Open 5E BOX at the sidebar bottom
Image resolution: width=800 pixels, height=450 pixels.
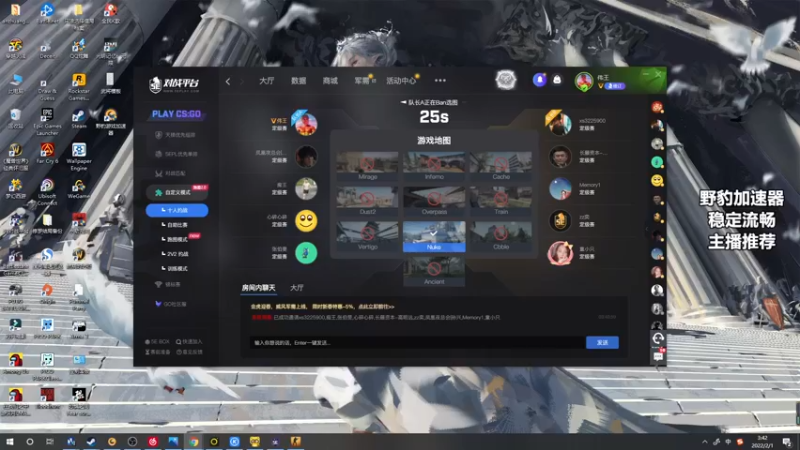pos(157,342)
